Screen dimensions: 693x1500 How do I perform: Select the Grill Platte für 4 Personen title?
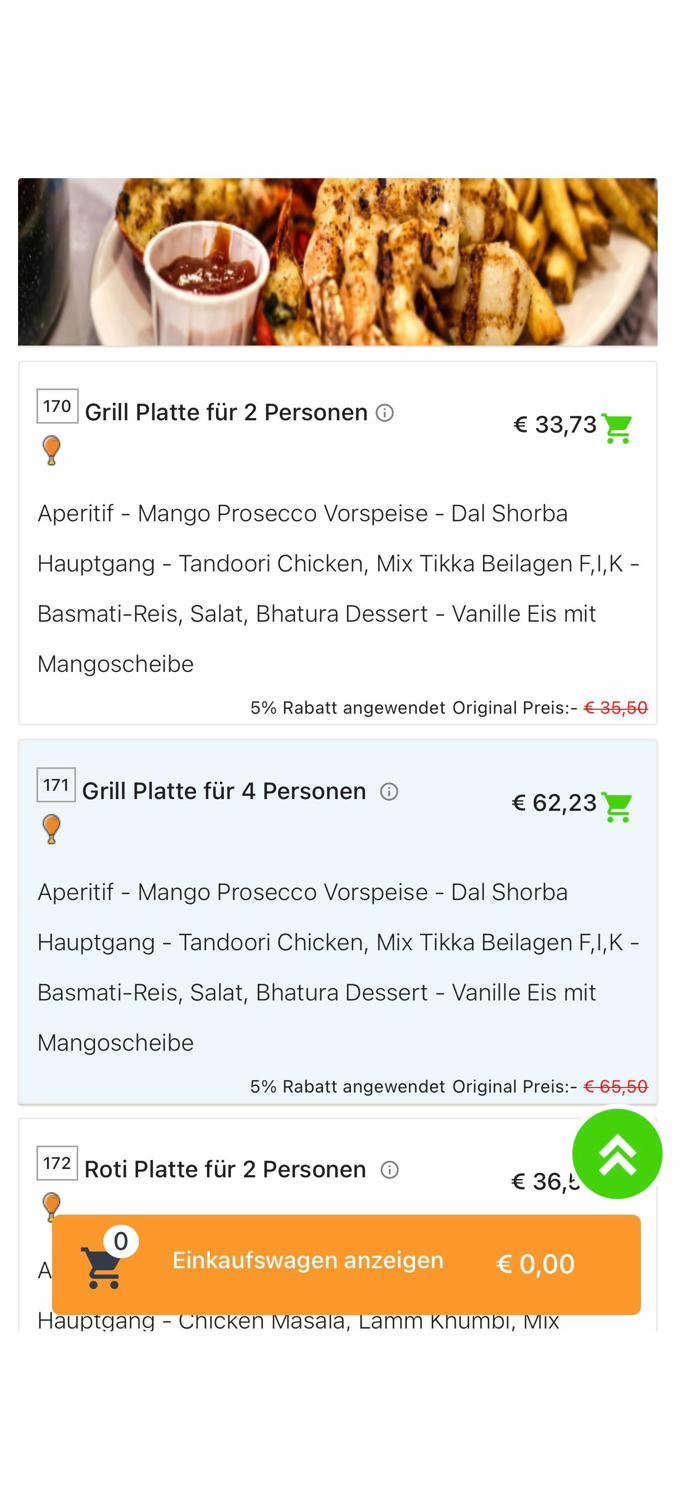pyautogui.click(x=226, y=791)
